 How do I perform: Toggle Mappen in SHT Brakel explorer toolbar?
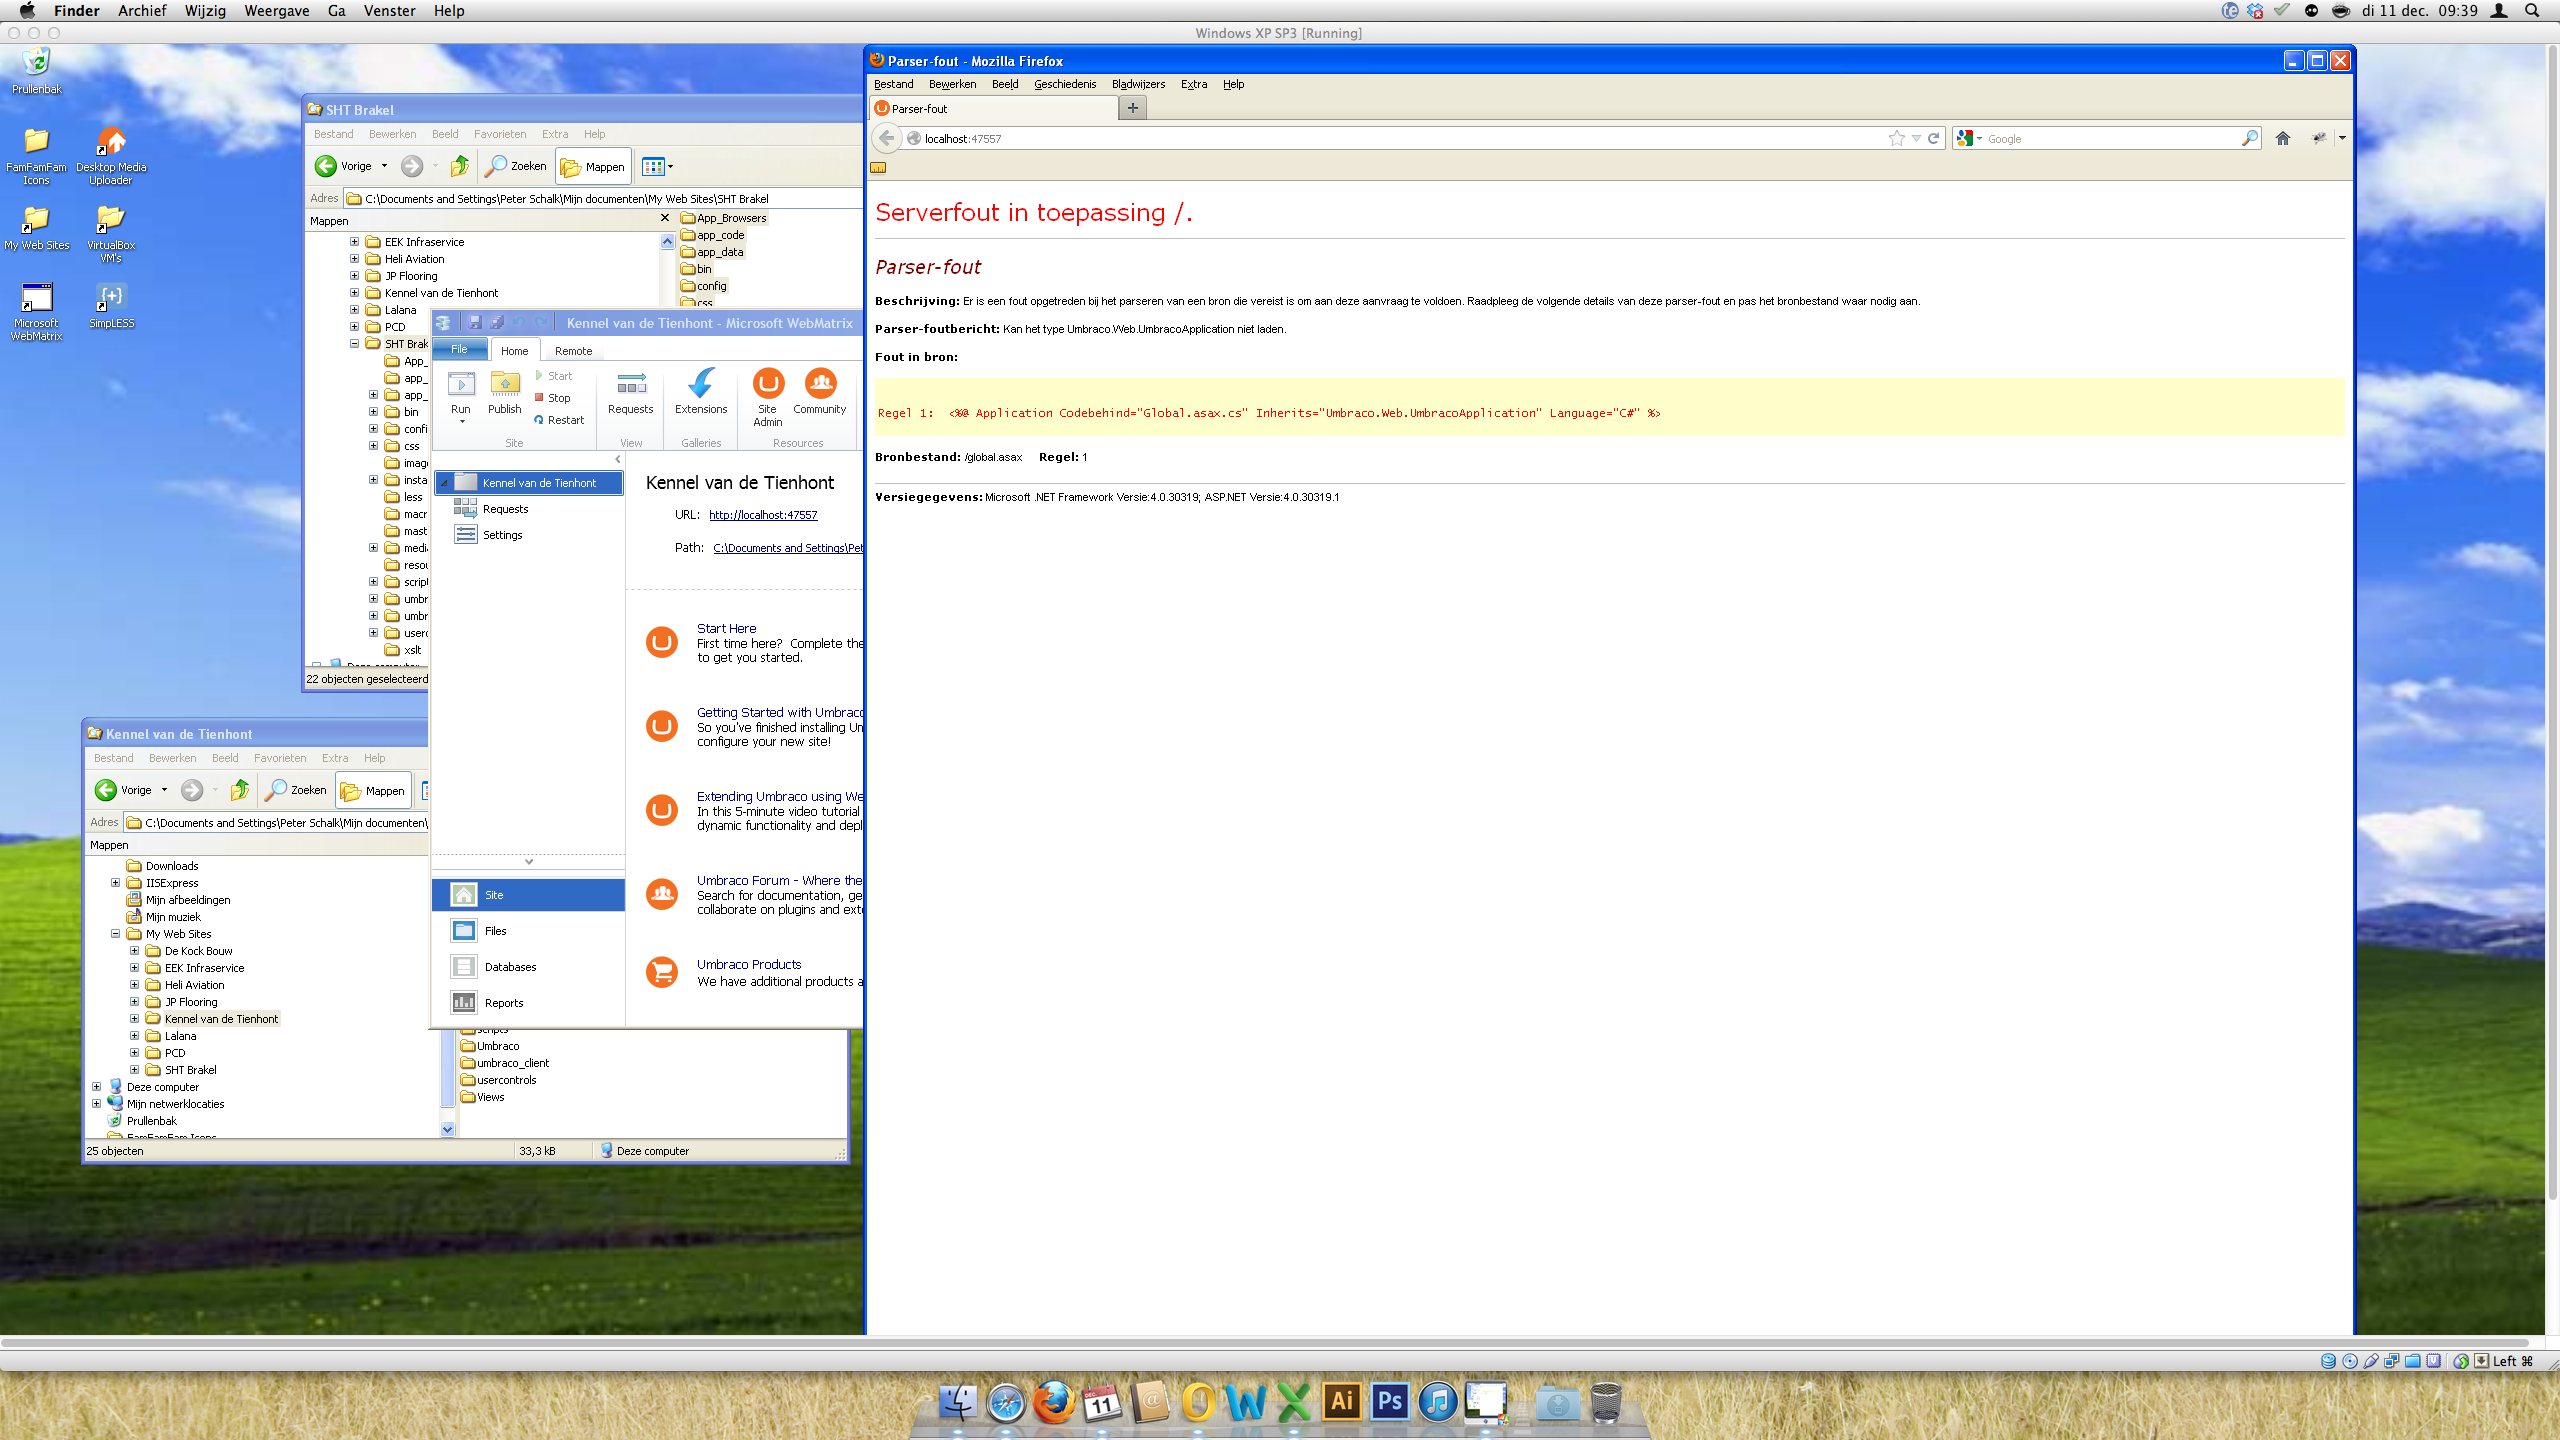[x=593, y=167]
